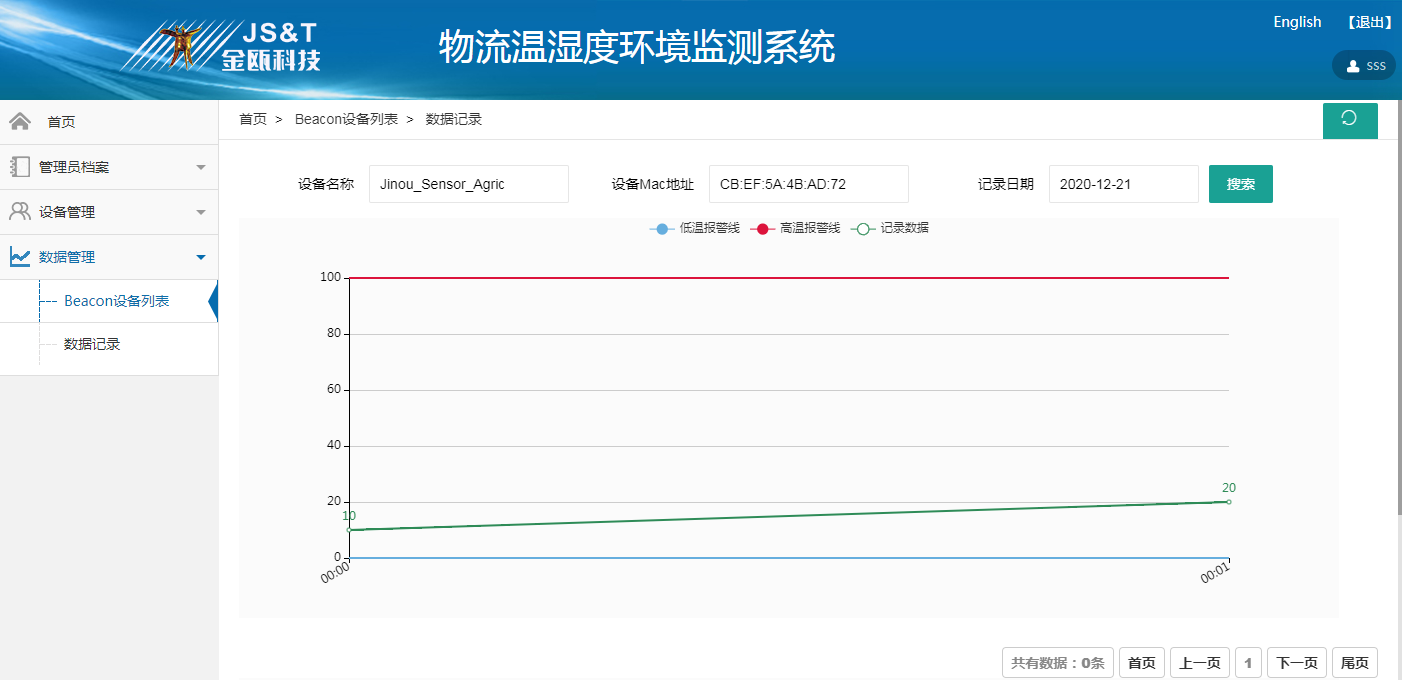Click the page vertical scrollbar

[x=1398, y=310]
